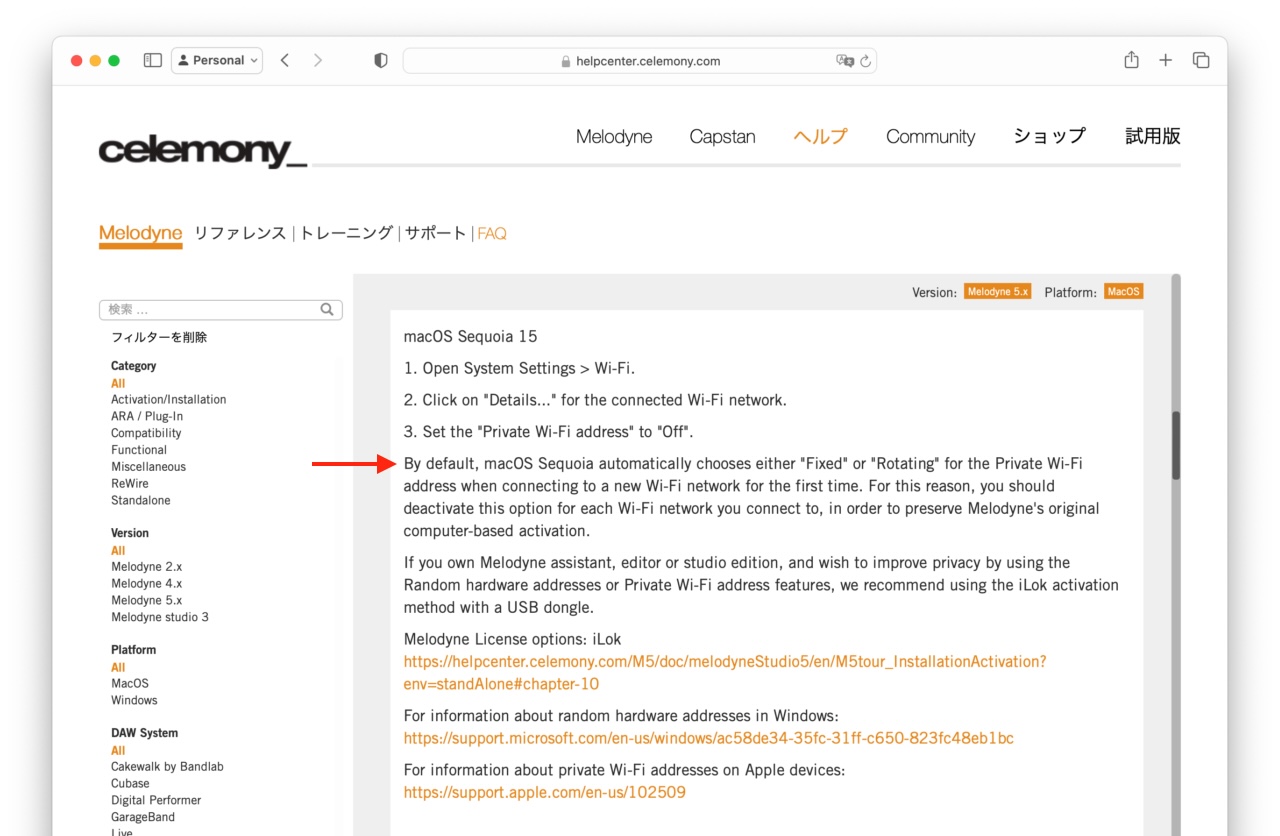Open the support.microsoft.com link

[x=709, y=739]
